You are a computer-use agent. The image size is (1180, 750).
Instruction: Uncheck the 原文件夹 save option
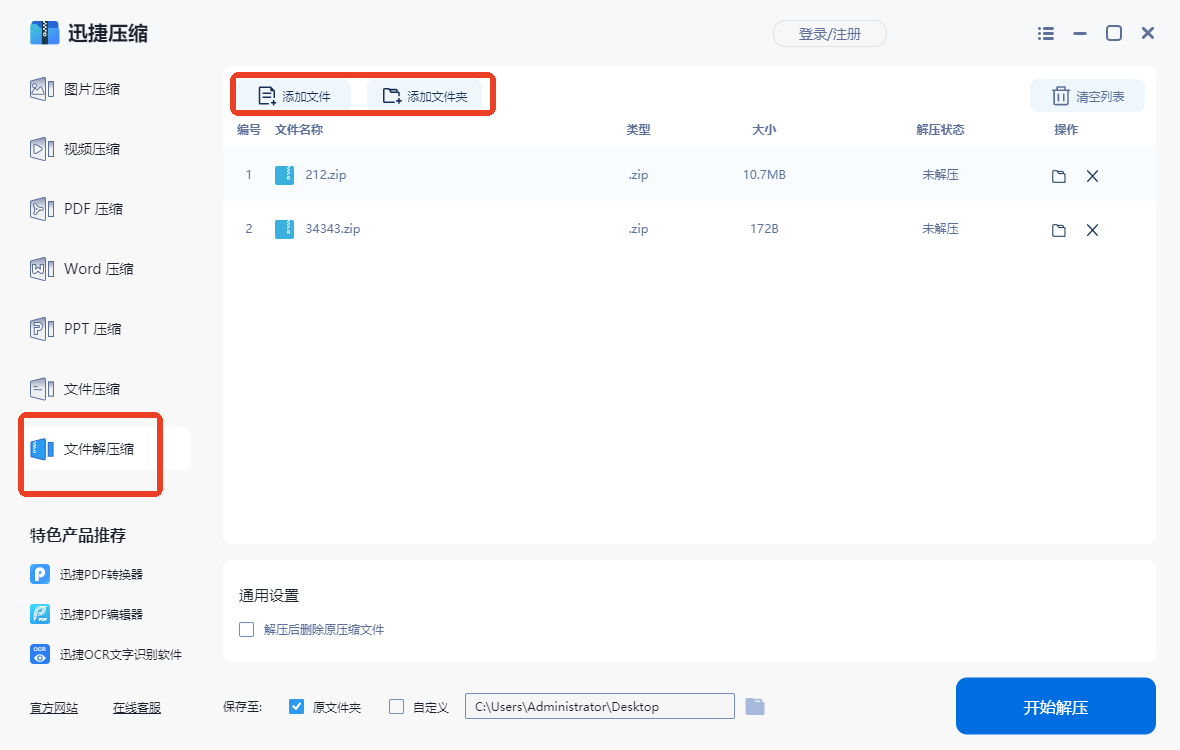point(296,706)
